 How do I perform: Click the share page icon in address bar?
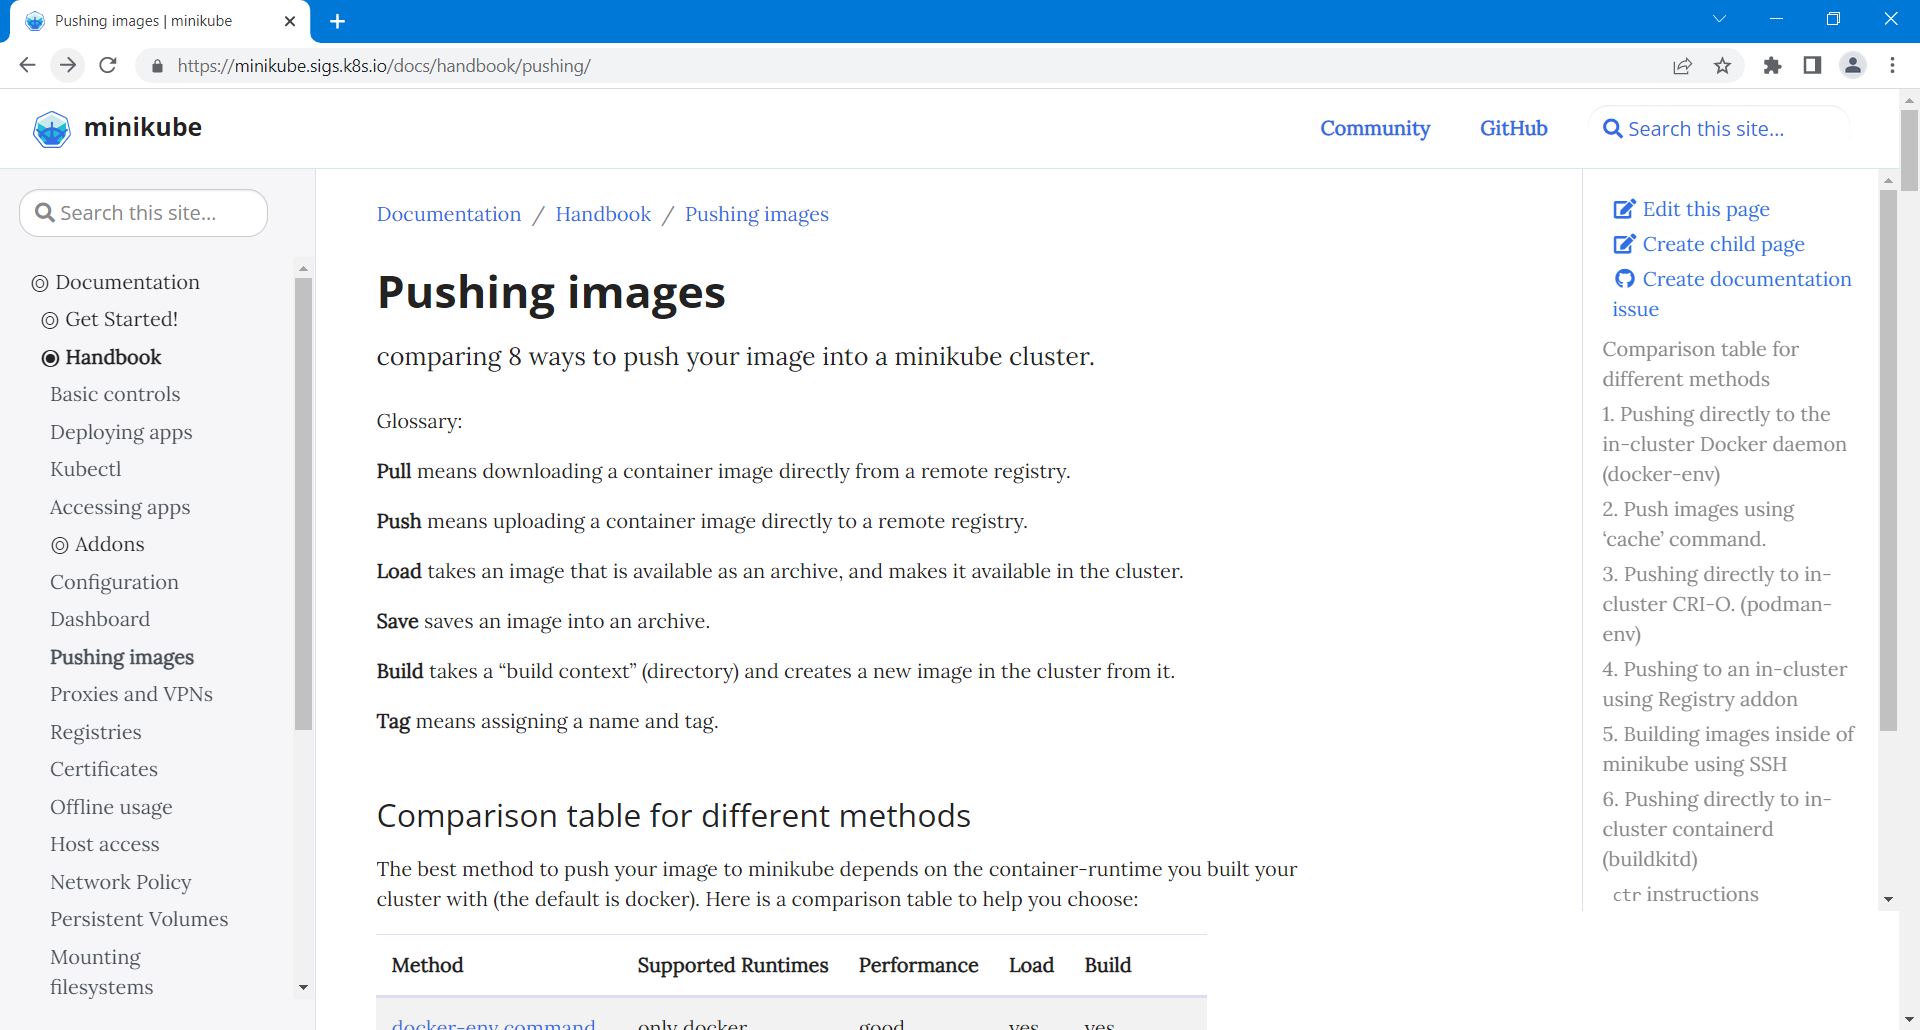1682,66
